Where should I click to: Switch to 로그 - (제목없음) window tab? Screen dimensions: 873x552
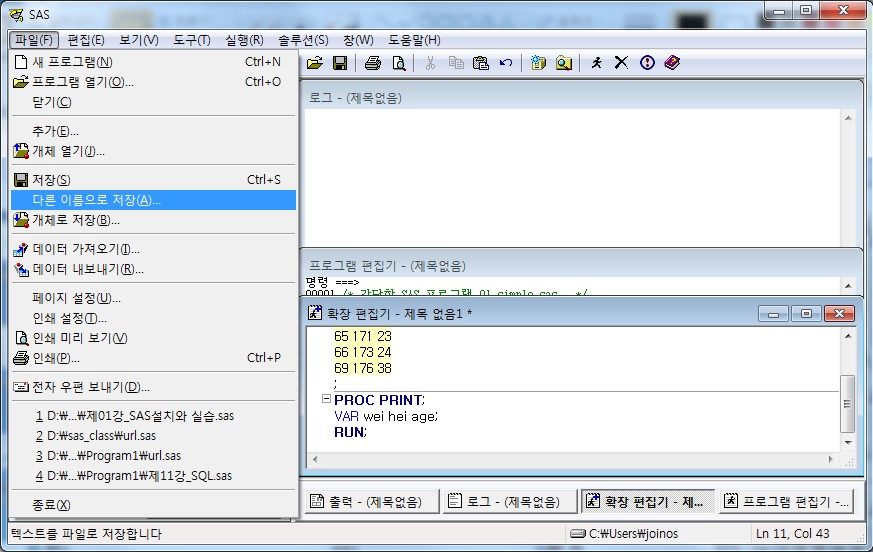pyautogui.click(x=509, y=502)
